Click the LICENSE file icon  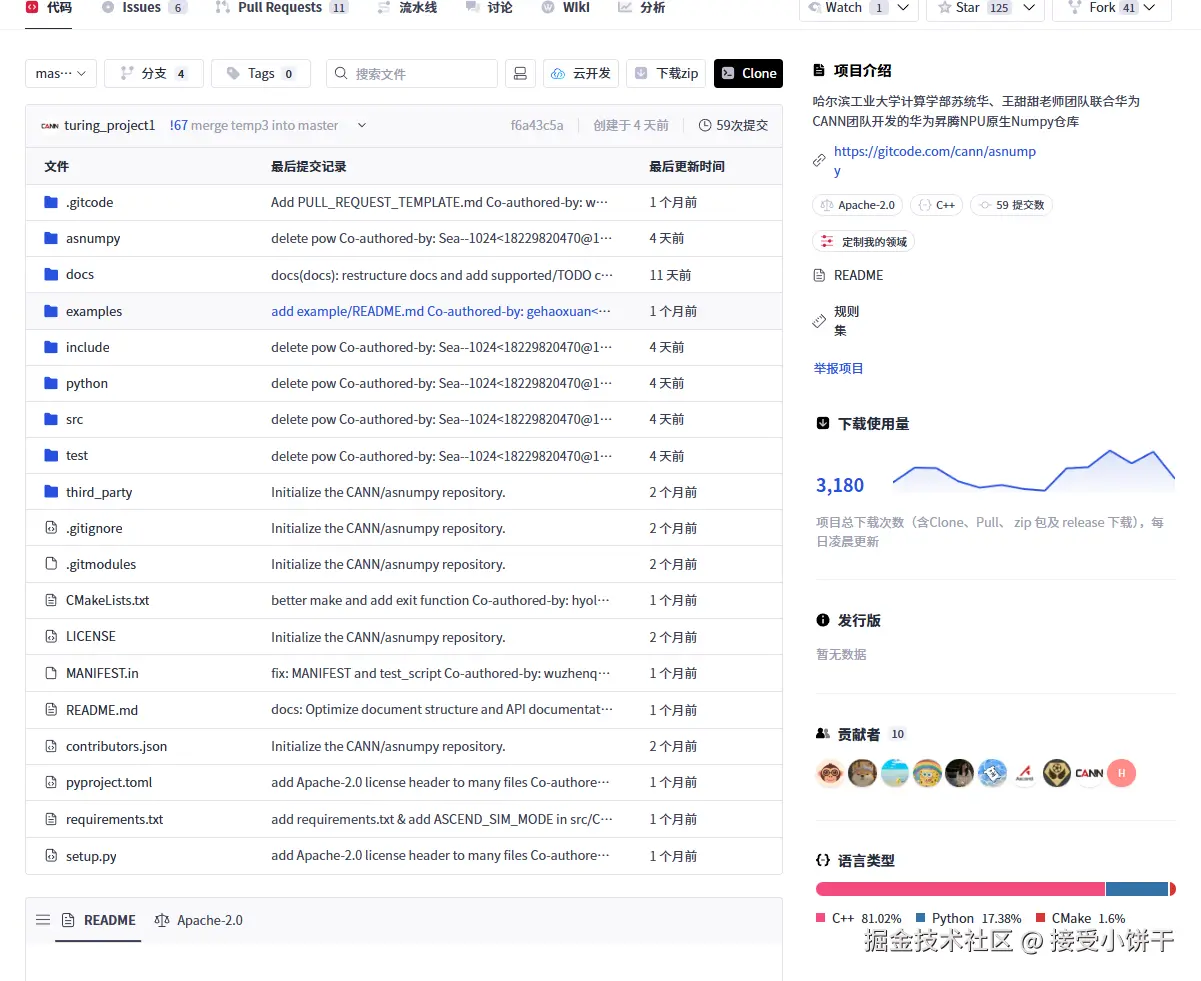[x=51, y=636]
